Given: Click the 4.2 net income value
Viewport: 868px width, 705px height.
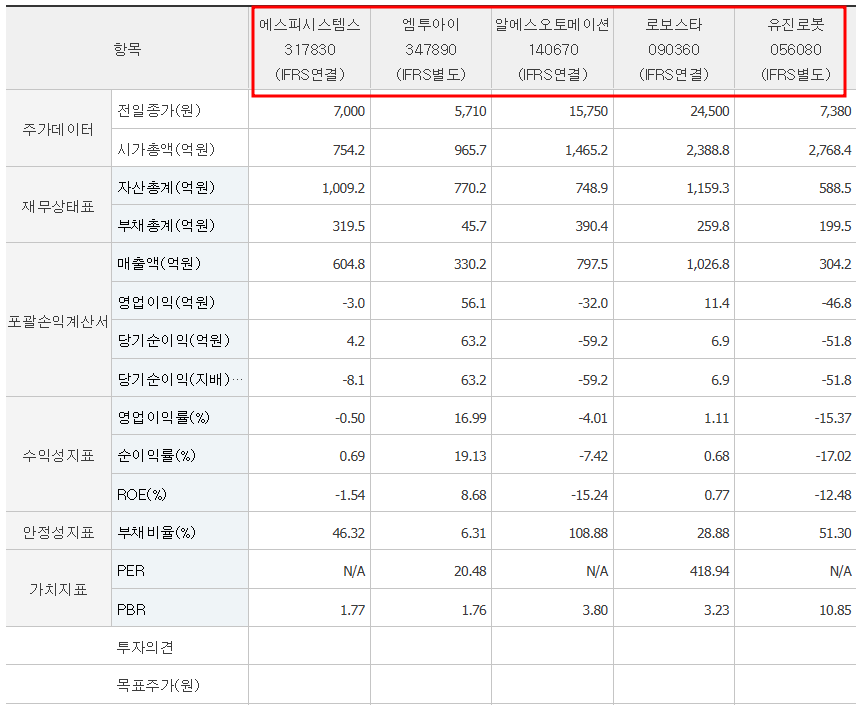Looking at the screenshot, I should coord(356,341).
